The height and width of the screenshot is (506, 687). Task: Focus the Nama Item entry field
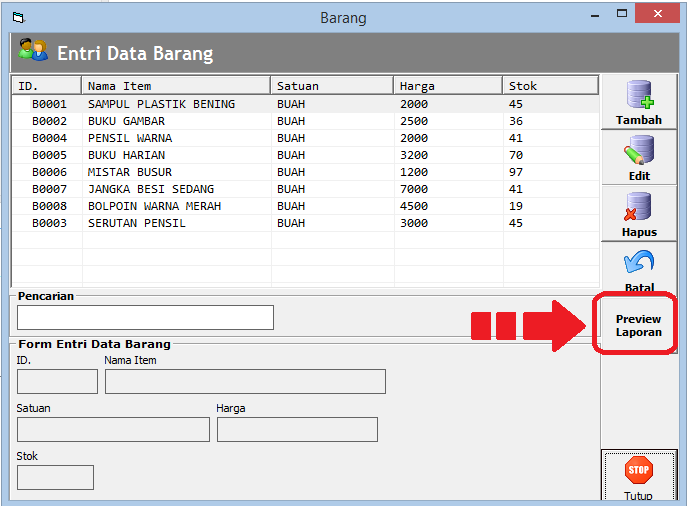tap(245, 381)
